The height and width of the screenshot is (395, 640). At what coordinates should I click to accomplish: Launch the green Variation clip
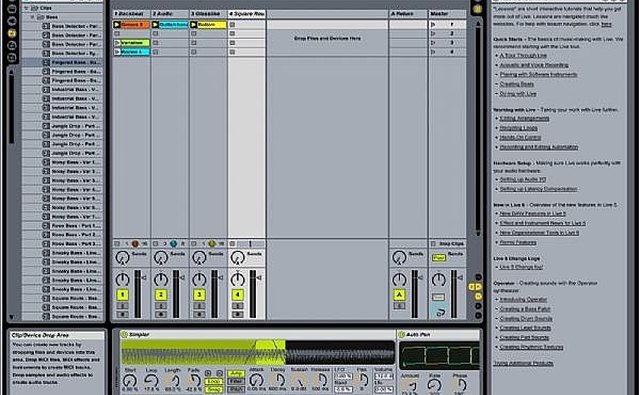click(117, 42)
